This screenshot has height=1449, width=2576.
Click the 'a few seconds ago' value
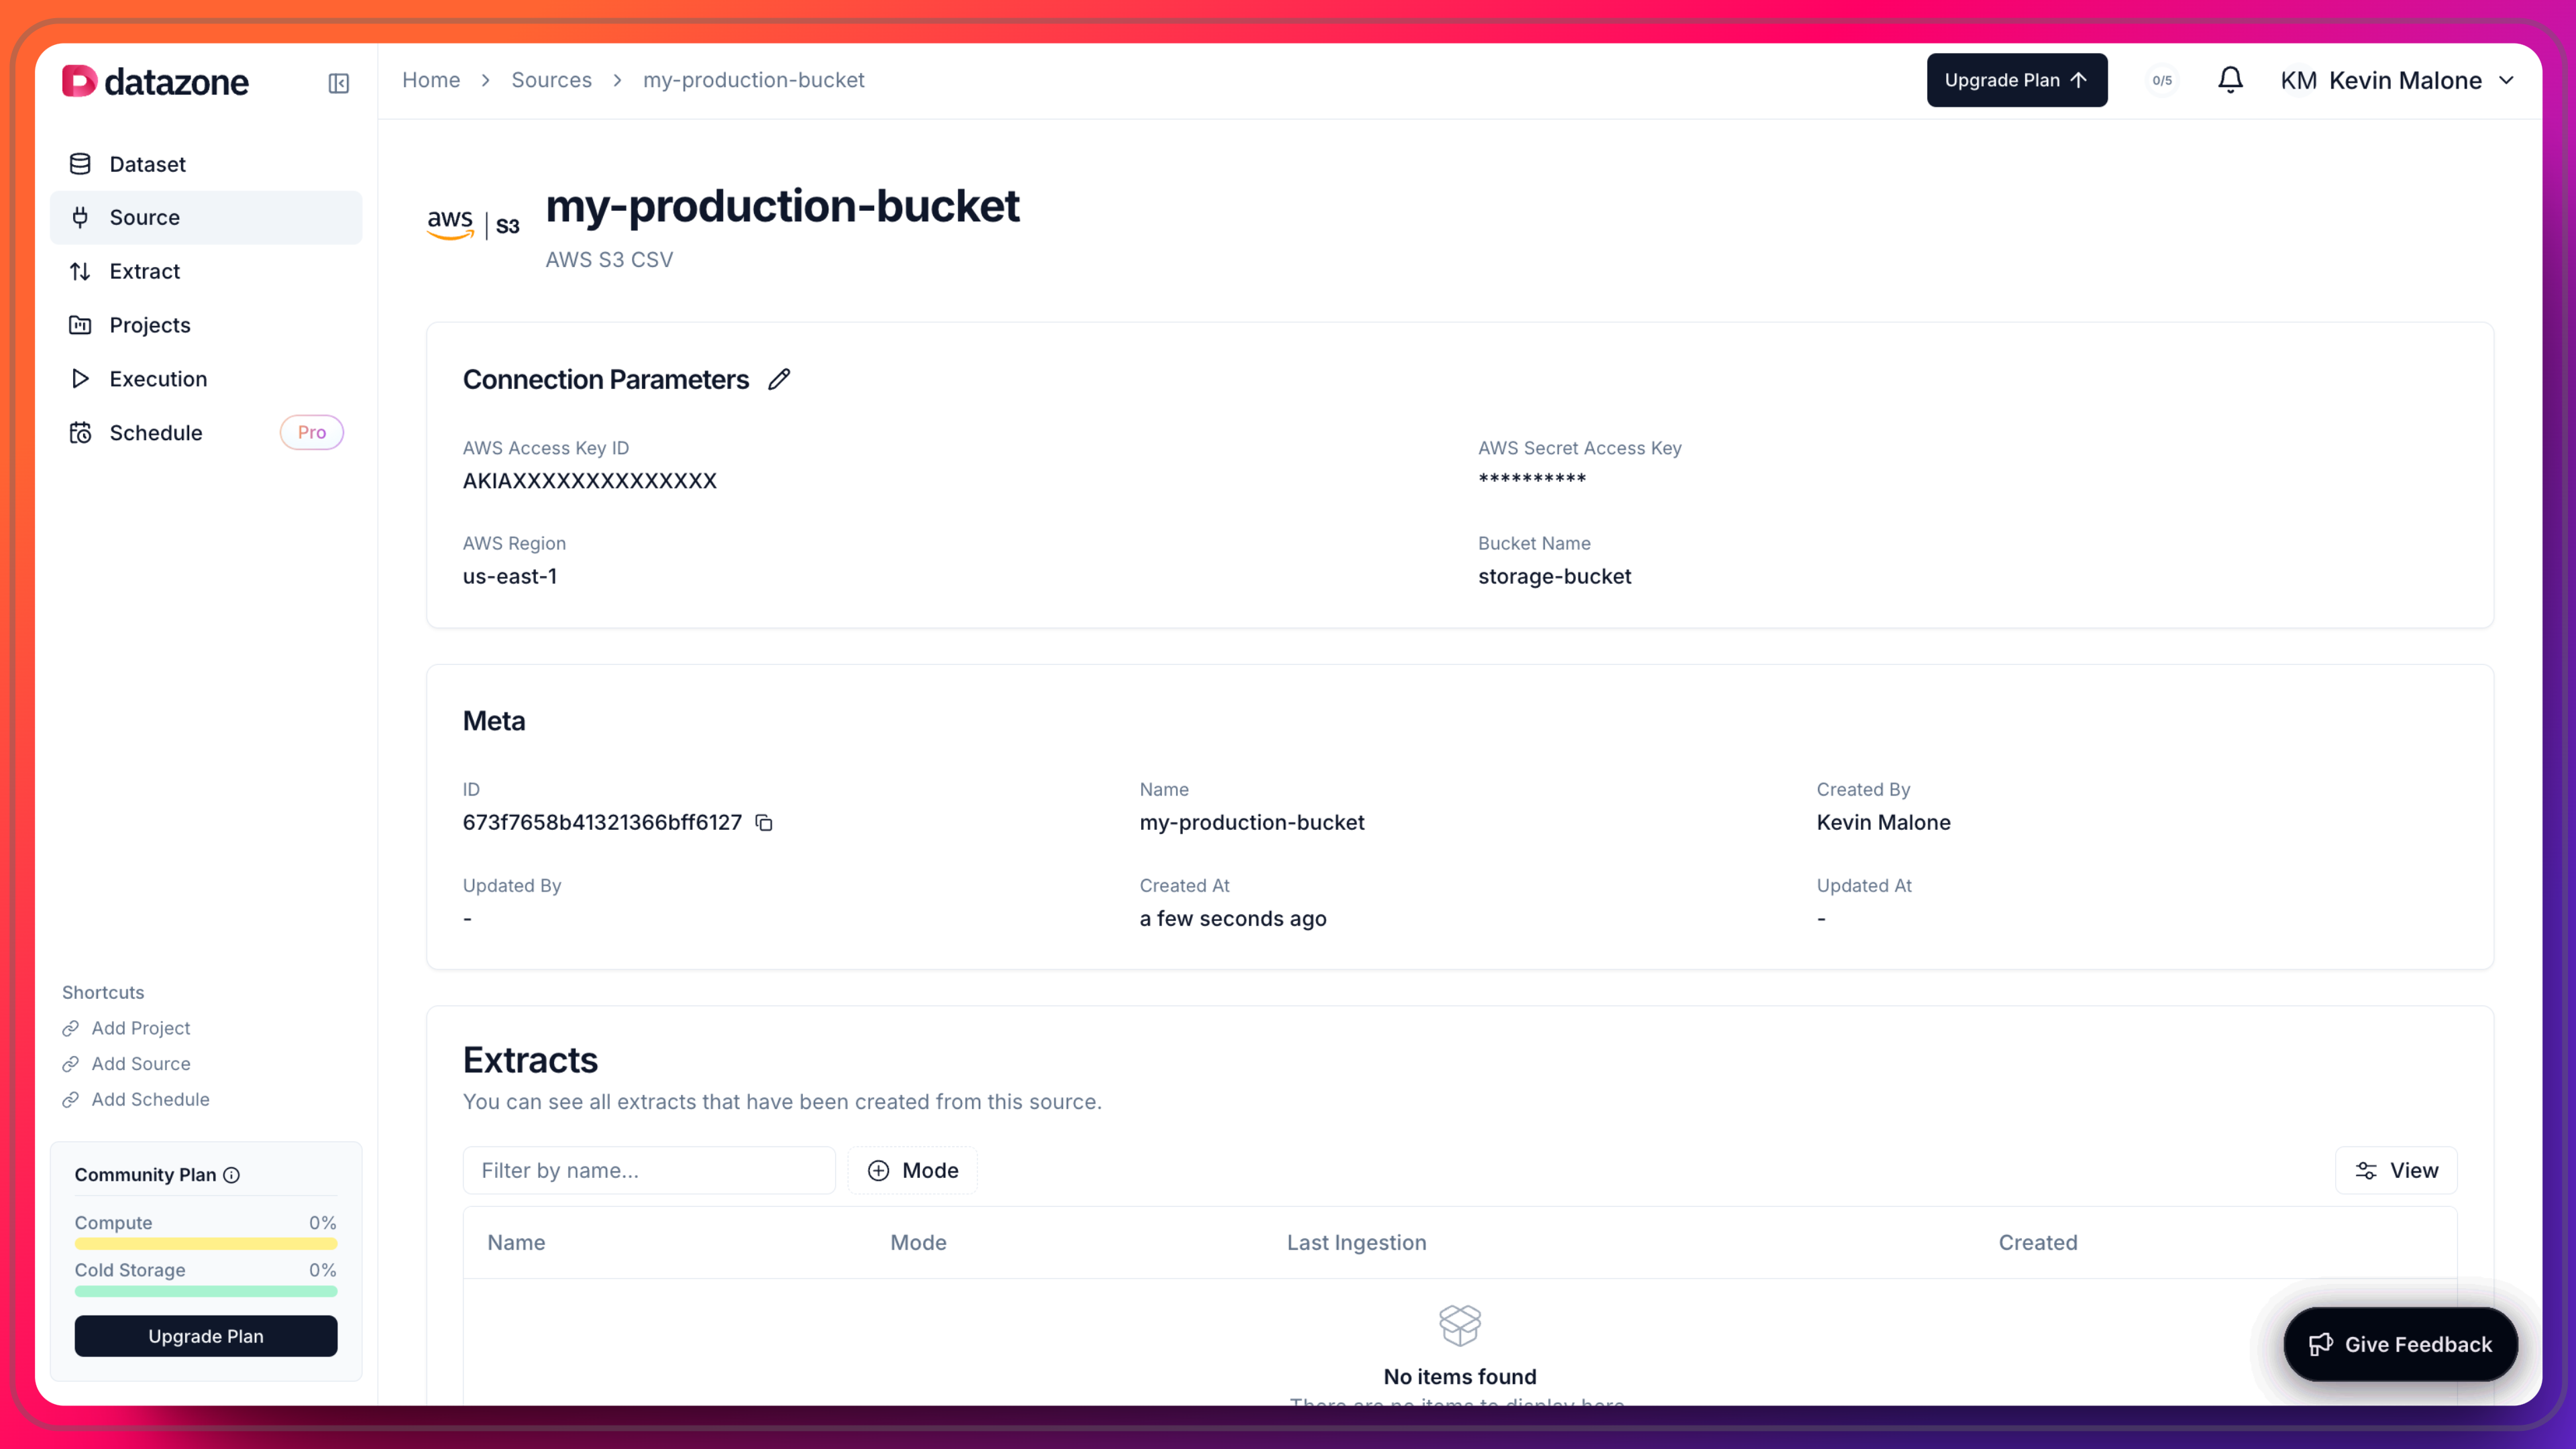tap(1233, 919)
